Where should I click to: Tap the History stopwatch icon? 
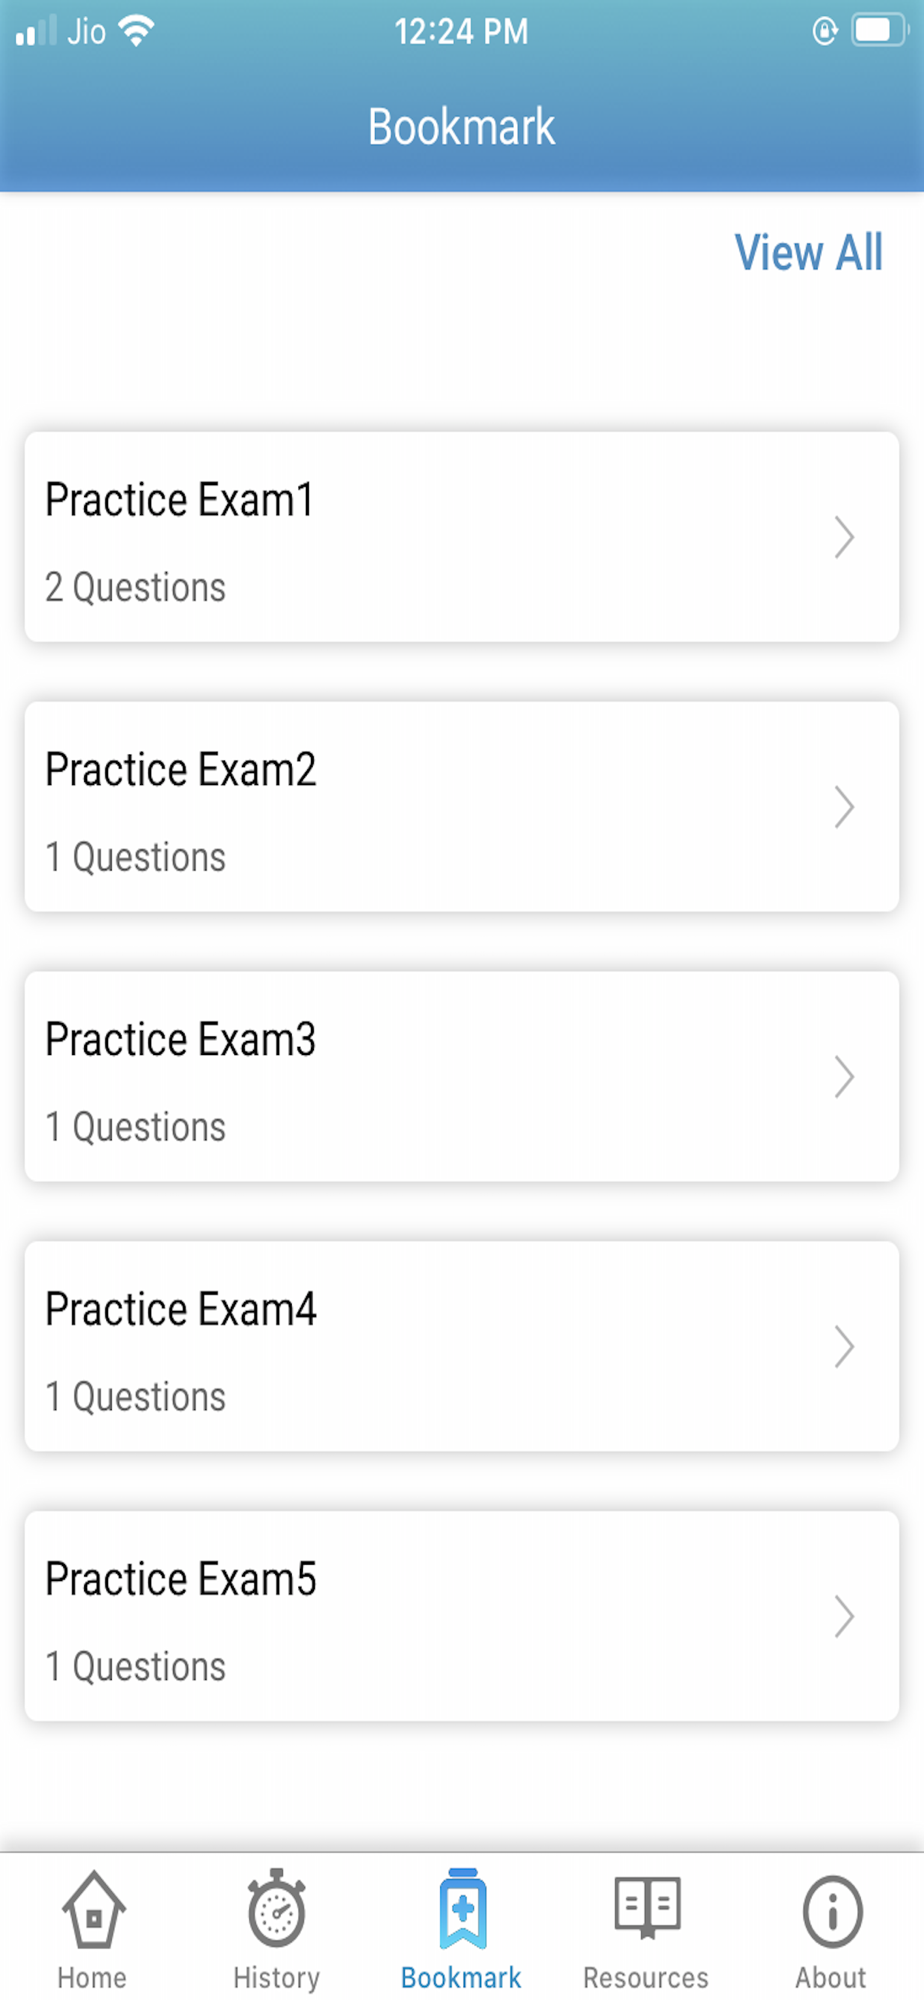(x=276, y=1908)
